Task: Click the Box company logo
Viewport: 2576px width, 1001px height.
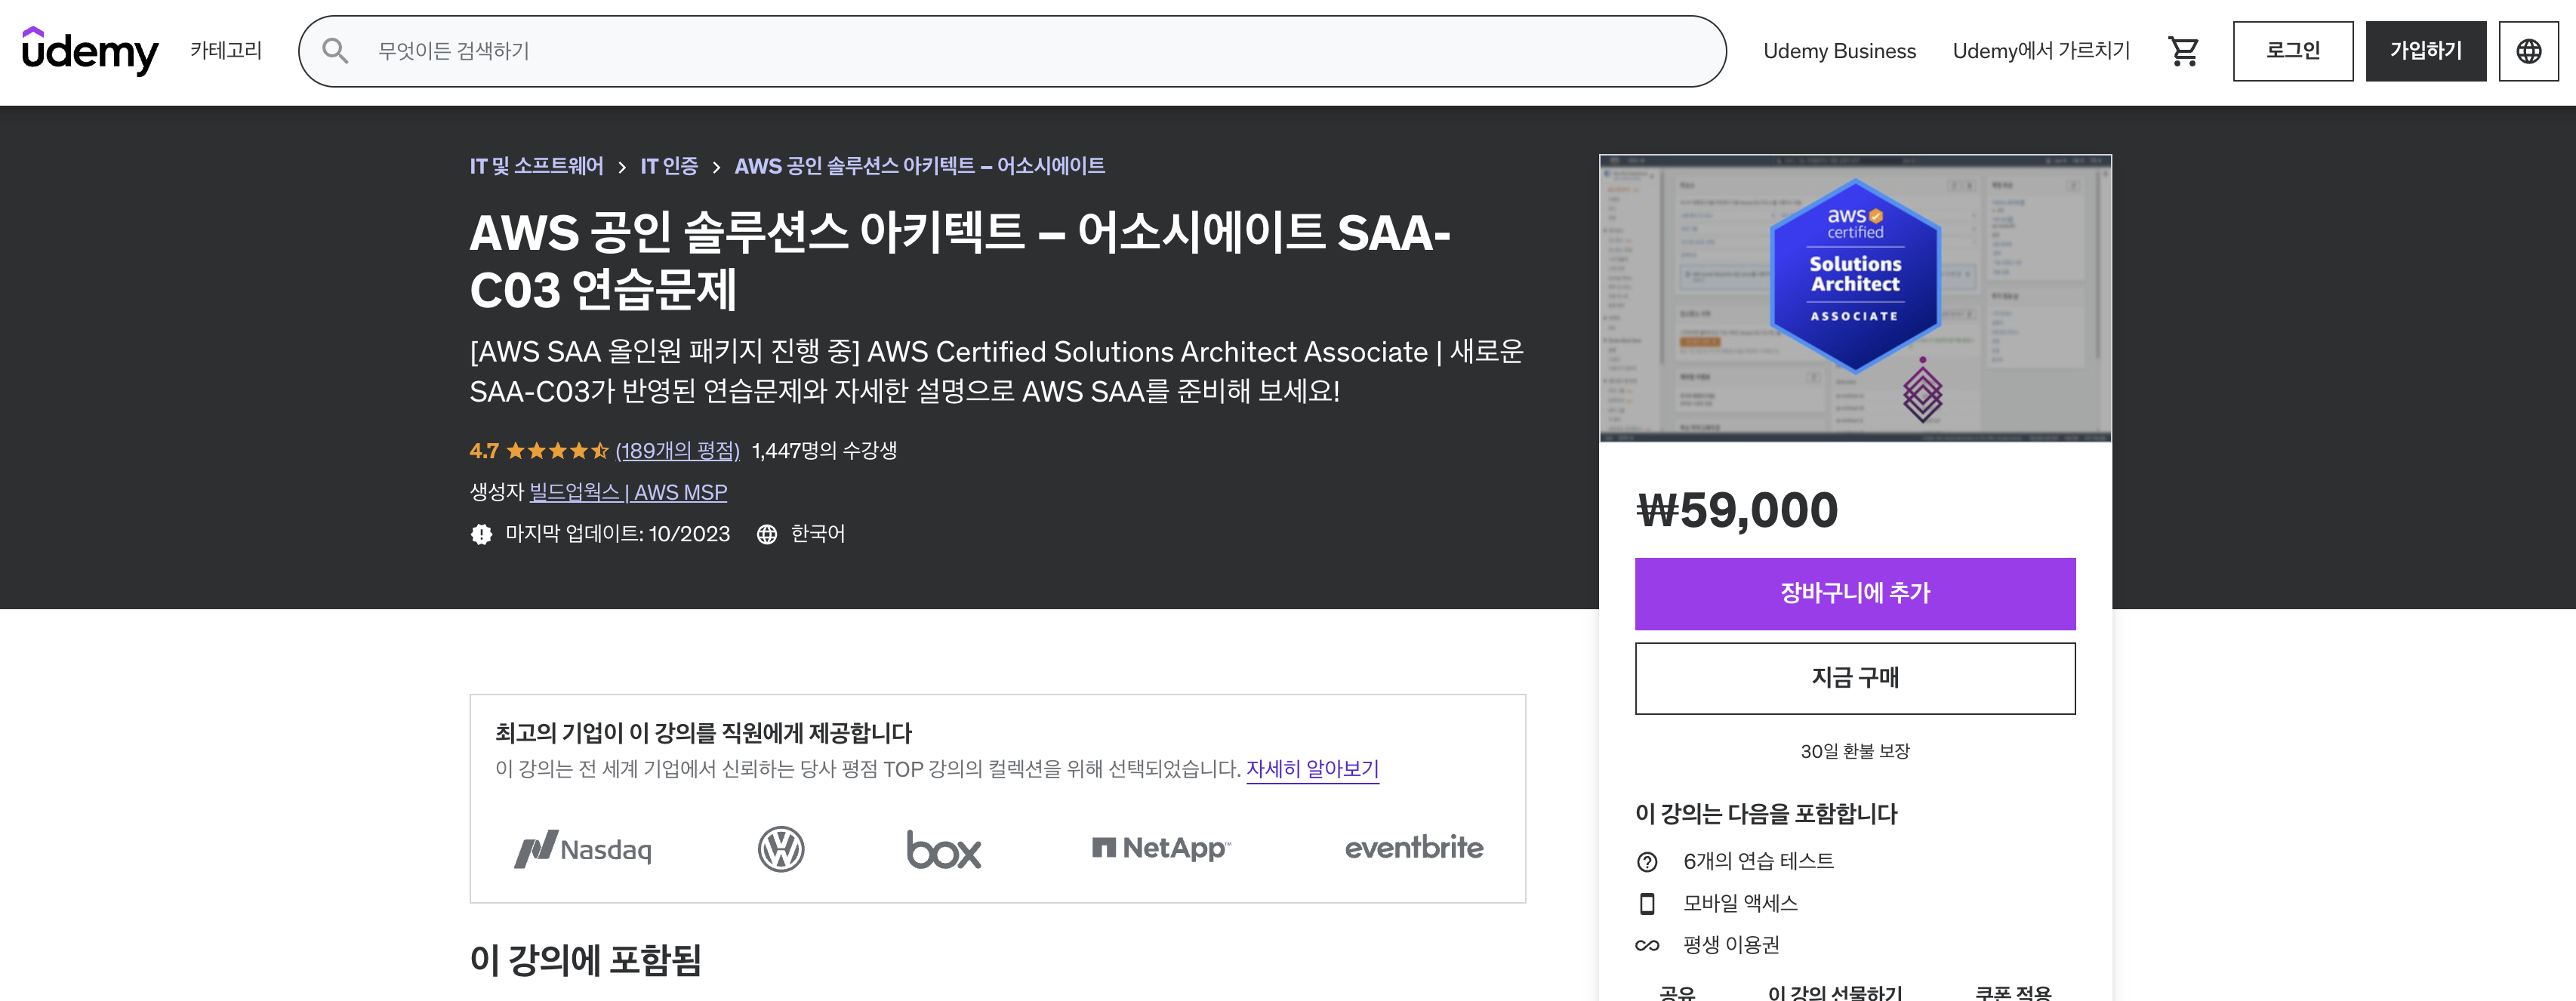Action: coord(943,849)
